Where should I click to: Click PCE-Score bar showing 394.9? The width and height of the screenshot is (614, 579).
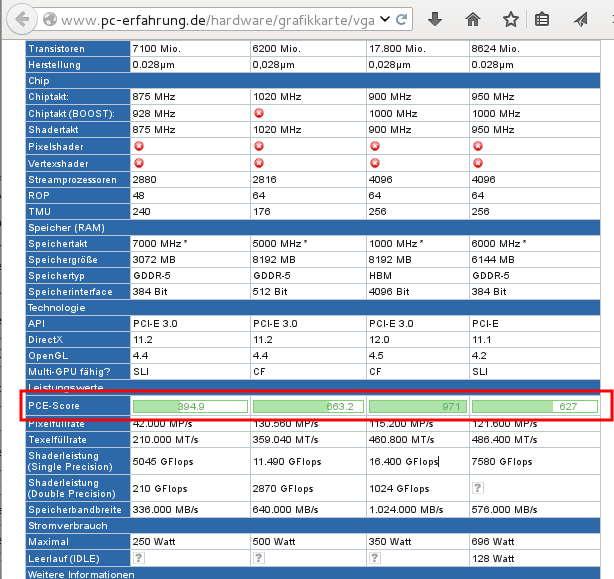190,406
